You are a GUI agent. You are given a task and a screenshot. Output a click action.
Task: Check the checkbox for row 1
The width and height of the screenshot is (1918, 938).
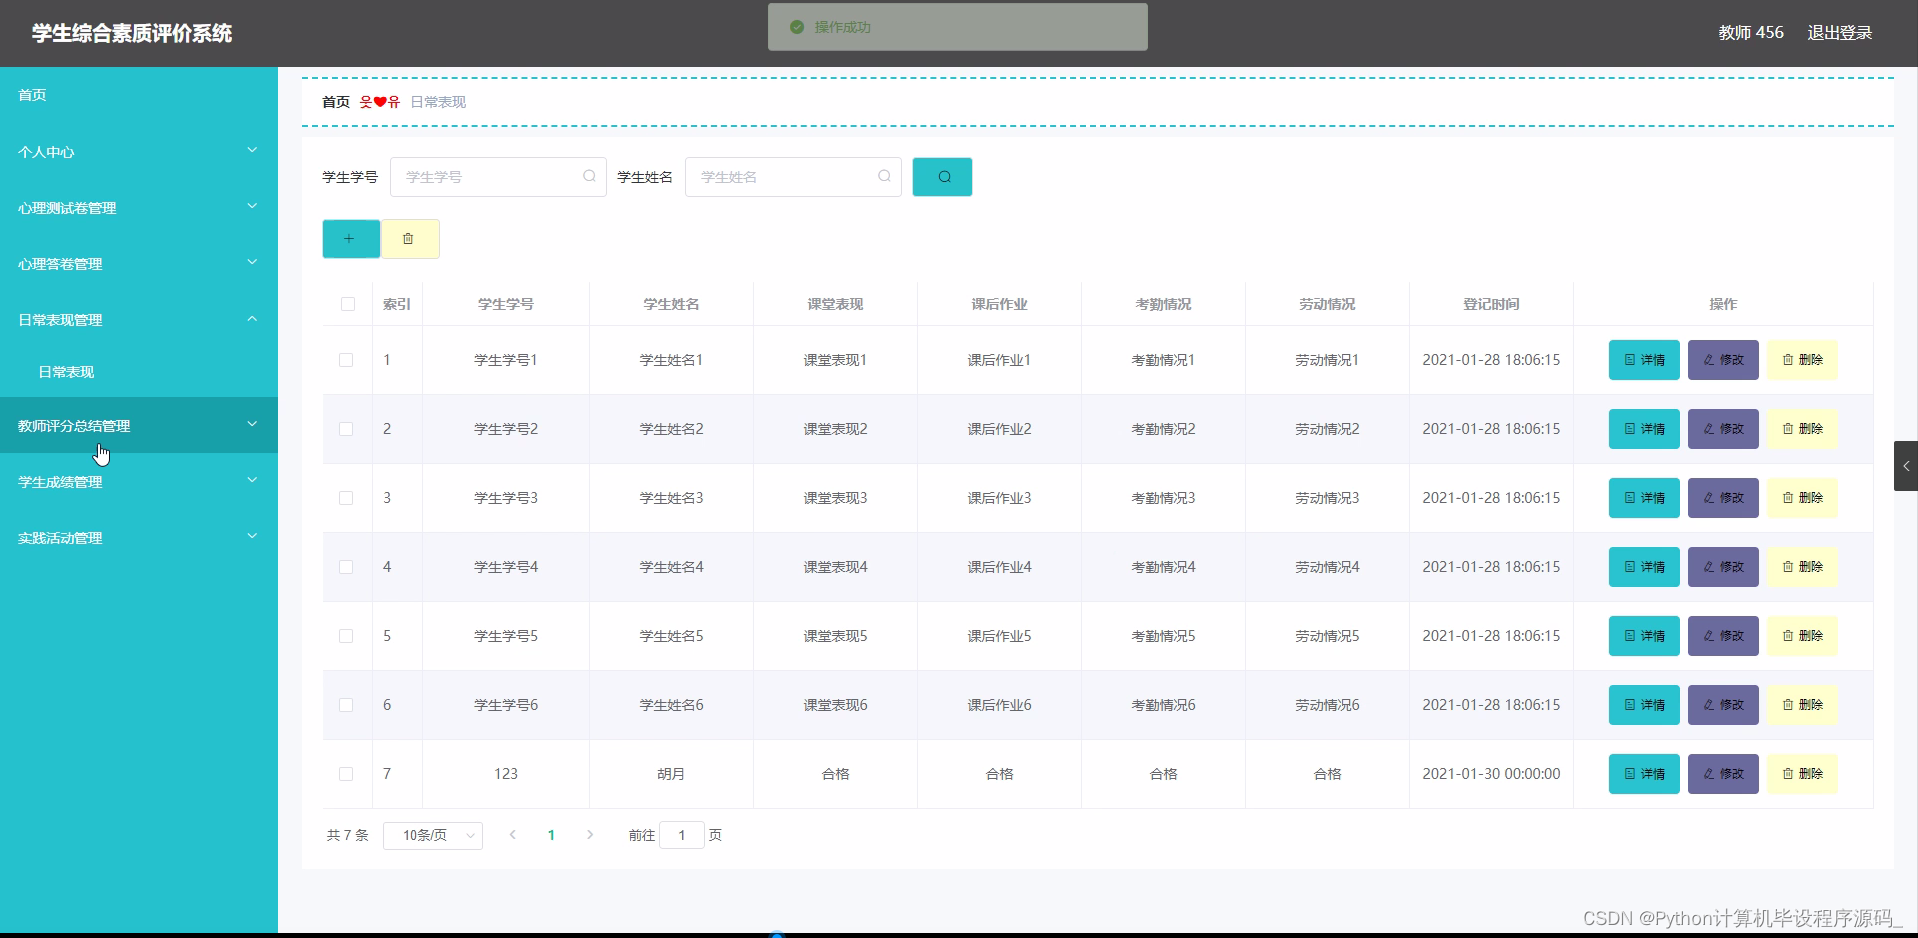[x=346, y=360]
